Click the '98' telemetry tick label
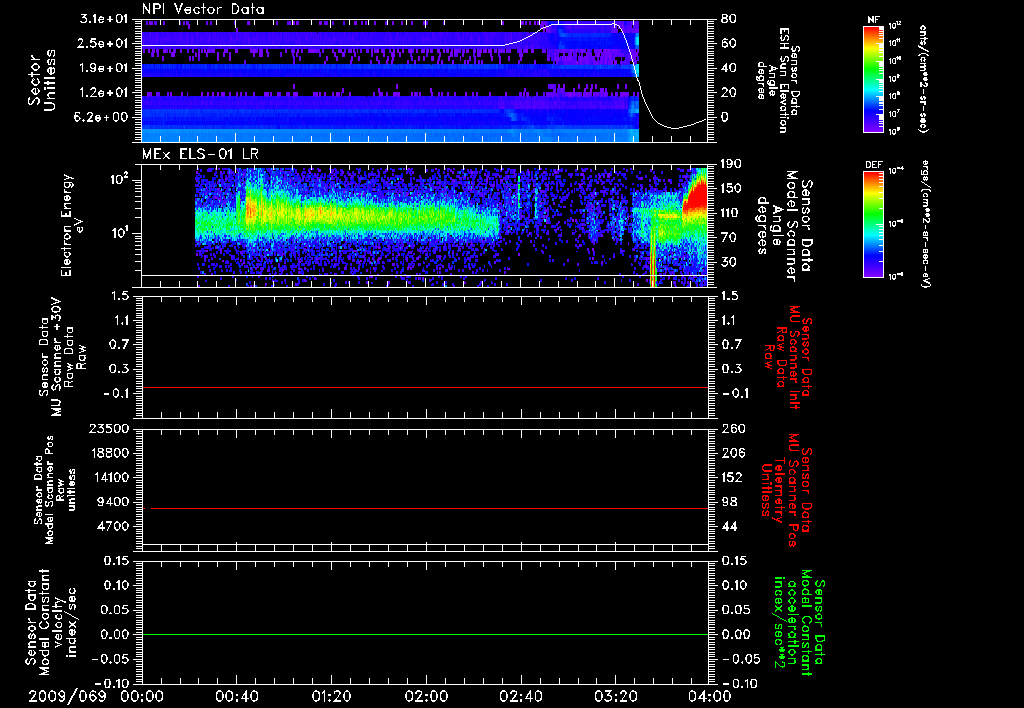This screenshot has height=708, width=1024. point(729,502)
